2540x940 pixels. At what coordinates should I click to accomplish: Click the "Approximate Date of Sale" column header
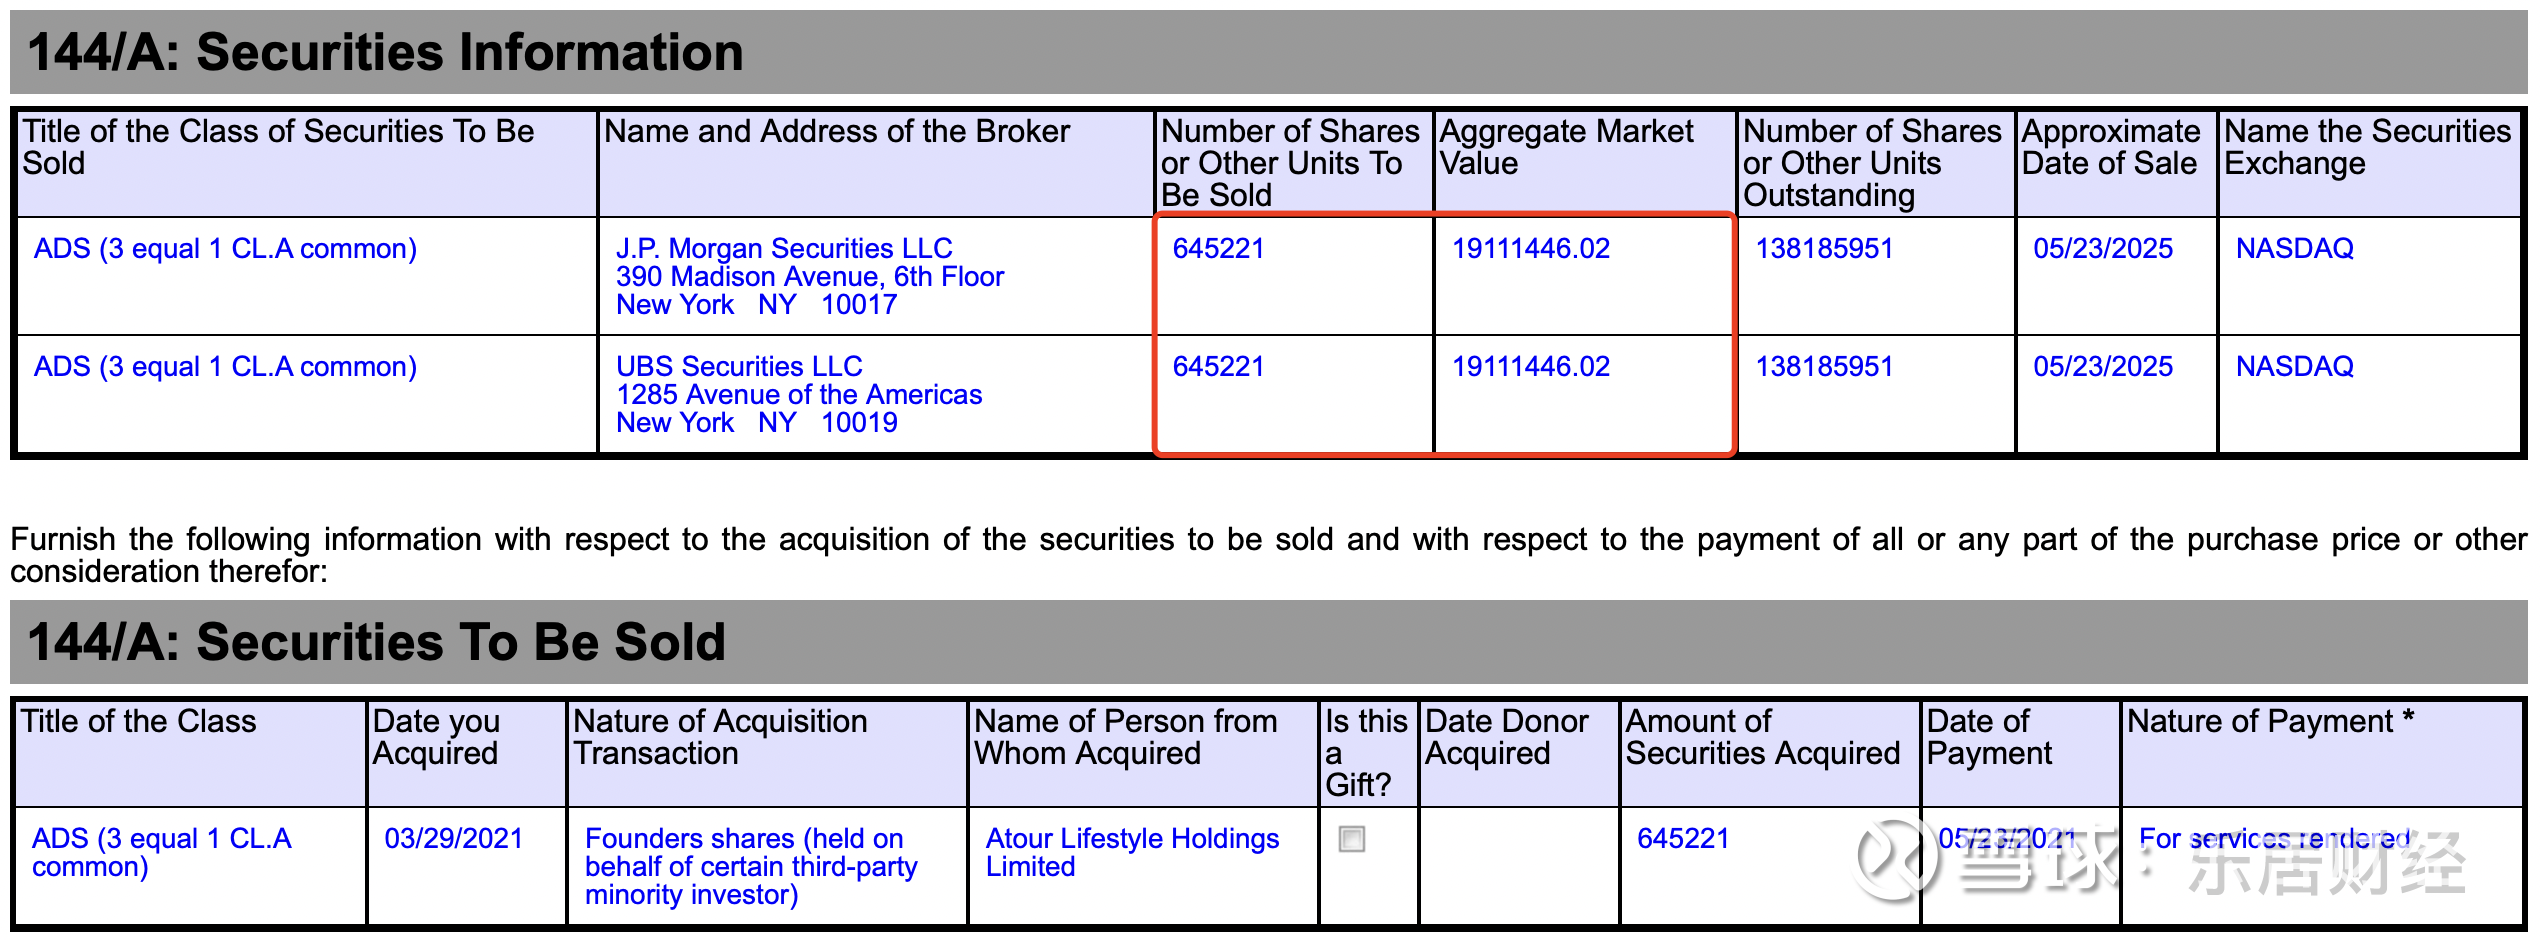tap(2110, 147)
